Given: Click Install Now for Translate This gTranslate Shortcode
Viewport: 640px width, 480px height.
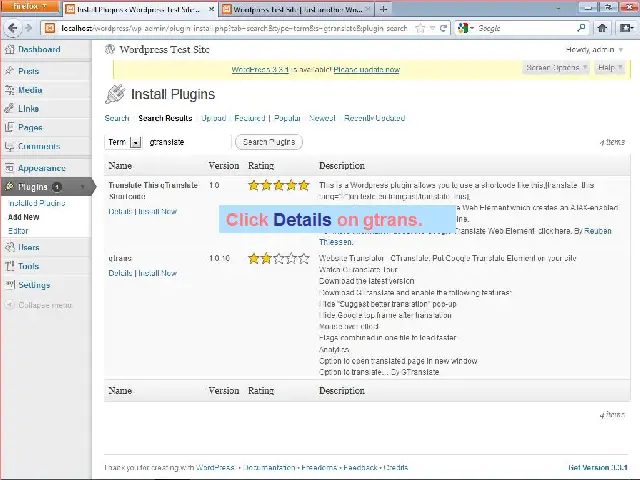Looking at the screenshot, I should [158, 211].
